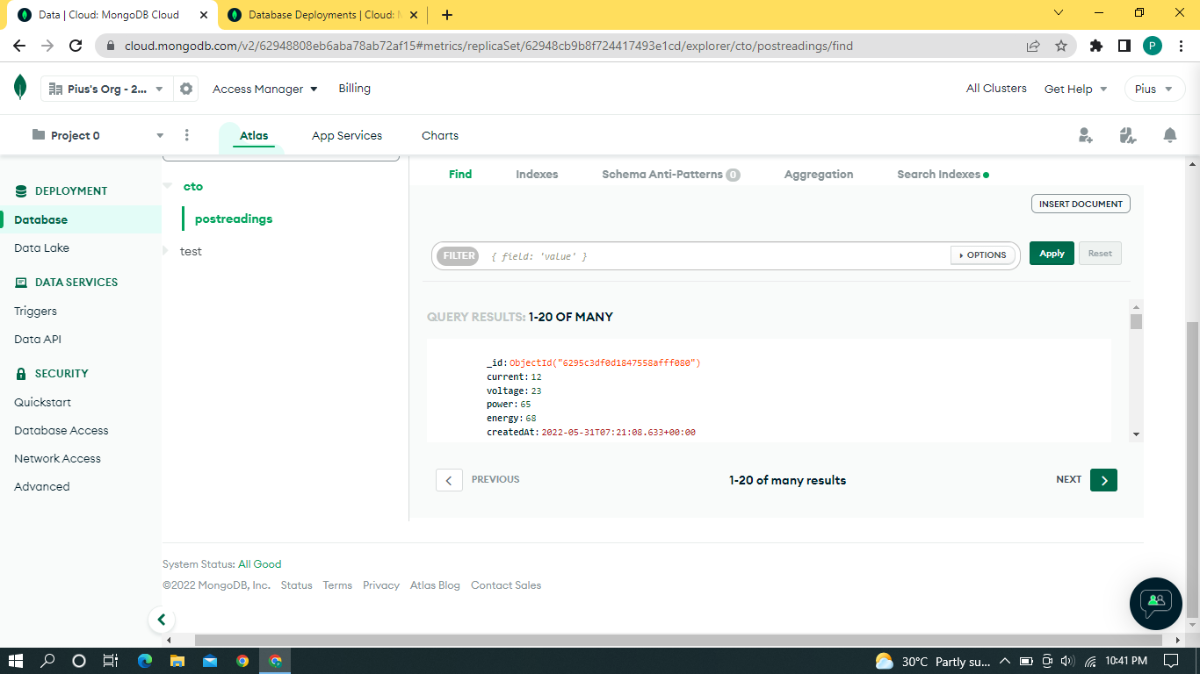The height and width of the screenshot is (674, 1200).
Task: Switch to the Charts tab
Action: coord(440,136)
